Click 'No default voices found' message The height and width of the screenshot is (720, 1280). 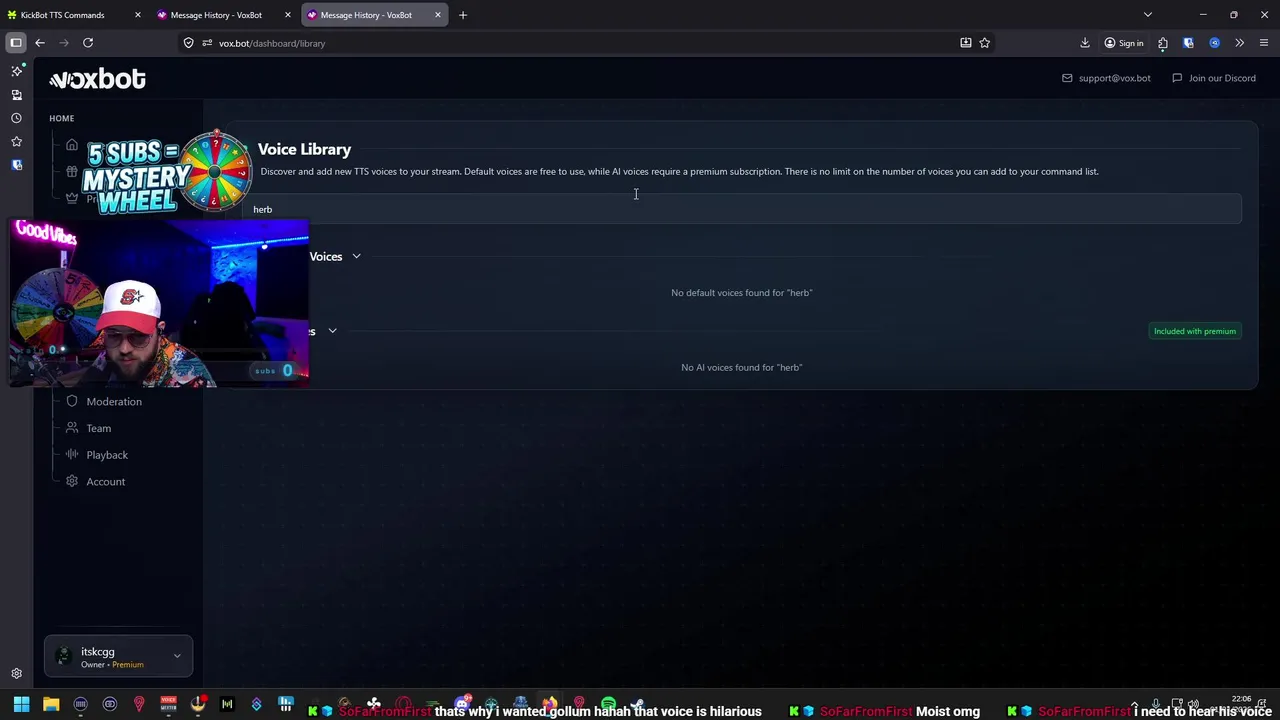[x=741, y=293]
